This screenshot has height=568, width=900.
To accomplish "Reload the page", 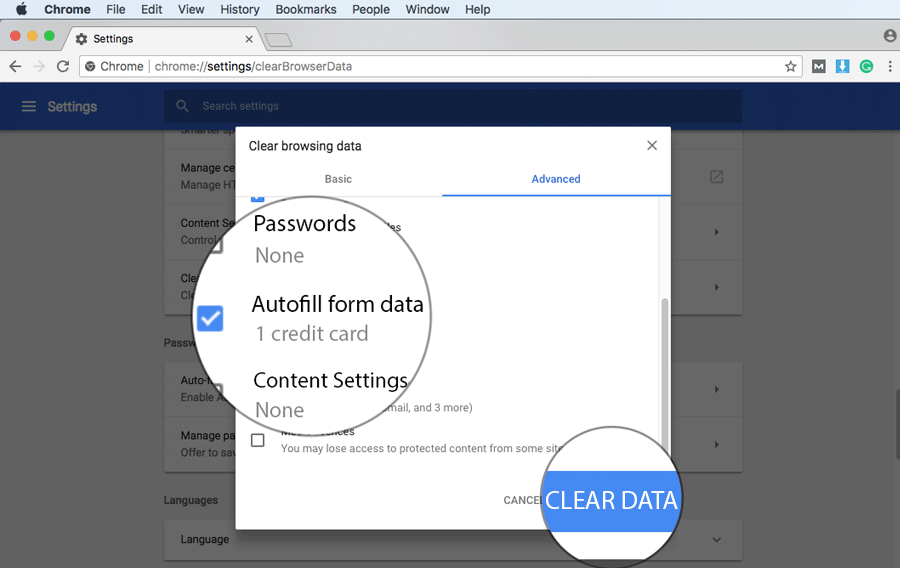I will click(x=63, y=67).
